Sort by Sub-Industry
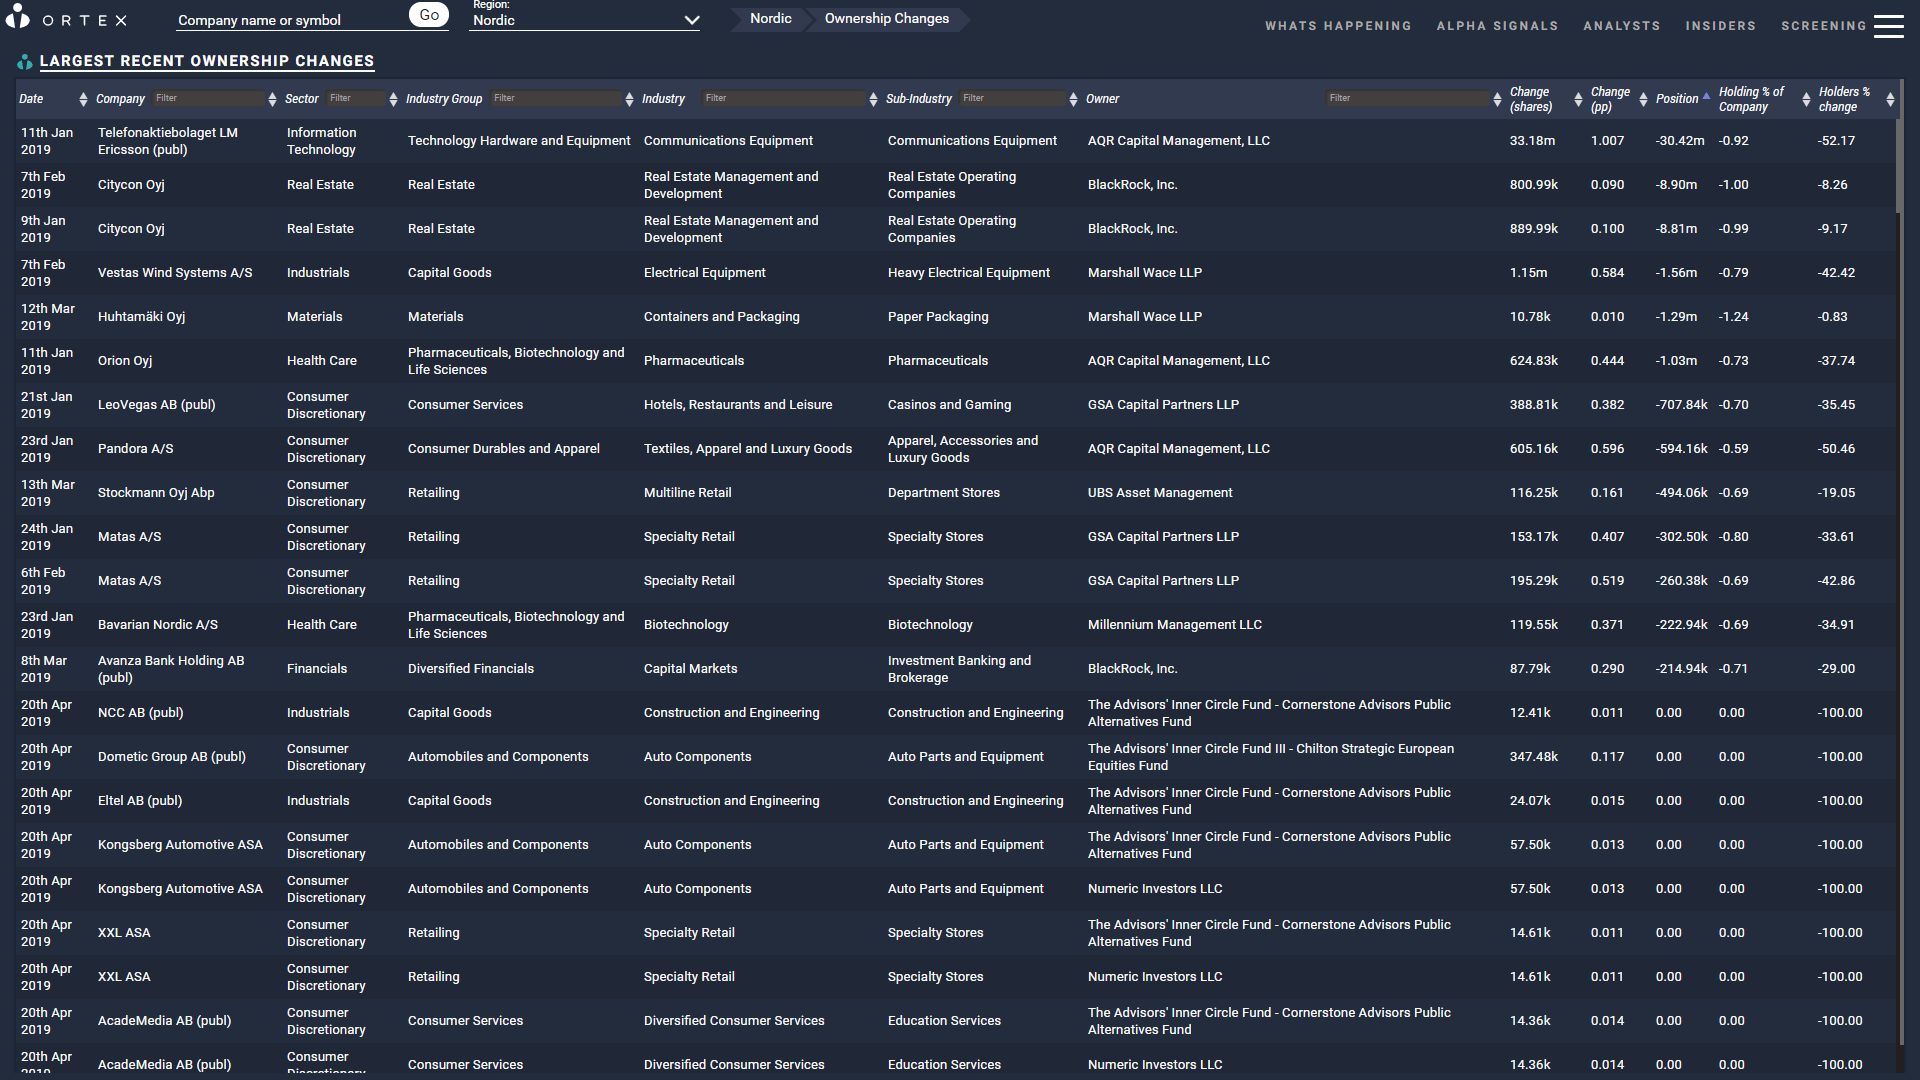1920x1080 pixels. pos(1072,99)
